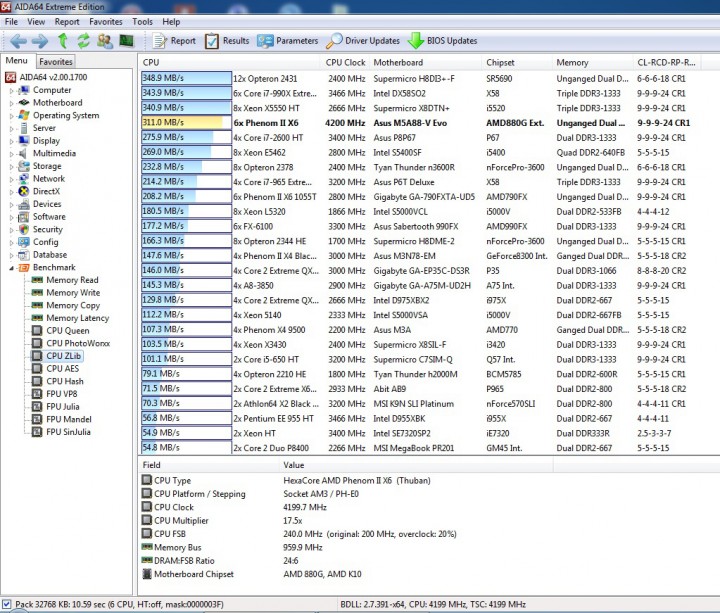Open the CPU Queen benchmark

[x=68, y=331]
